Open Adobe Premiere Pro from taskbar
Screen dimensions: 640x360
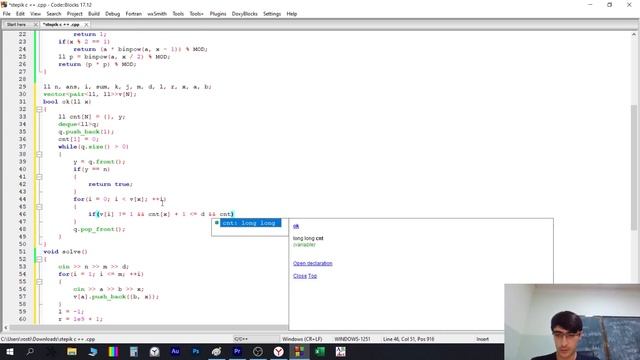237,351
